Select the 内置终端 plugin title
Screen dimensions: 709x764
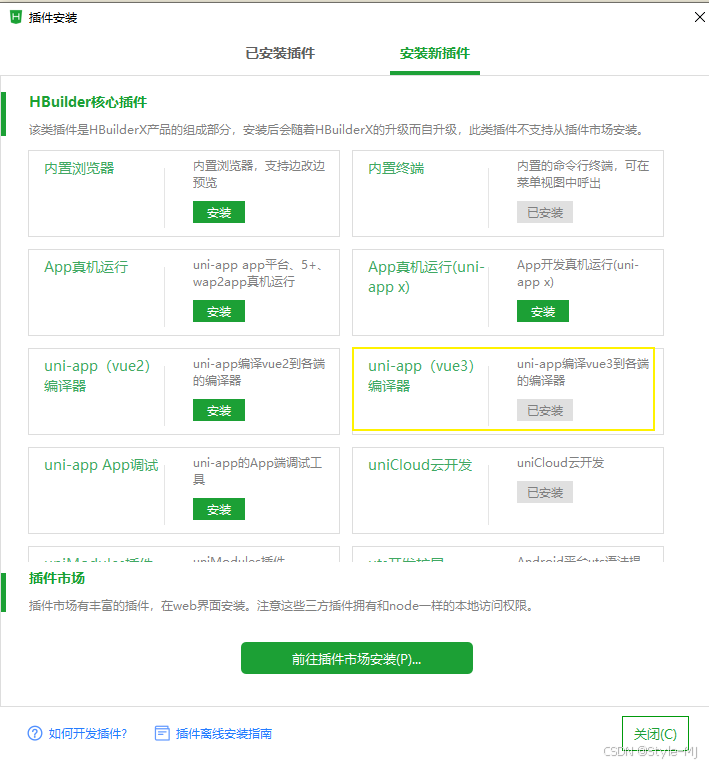pos(396,168)
